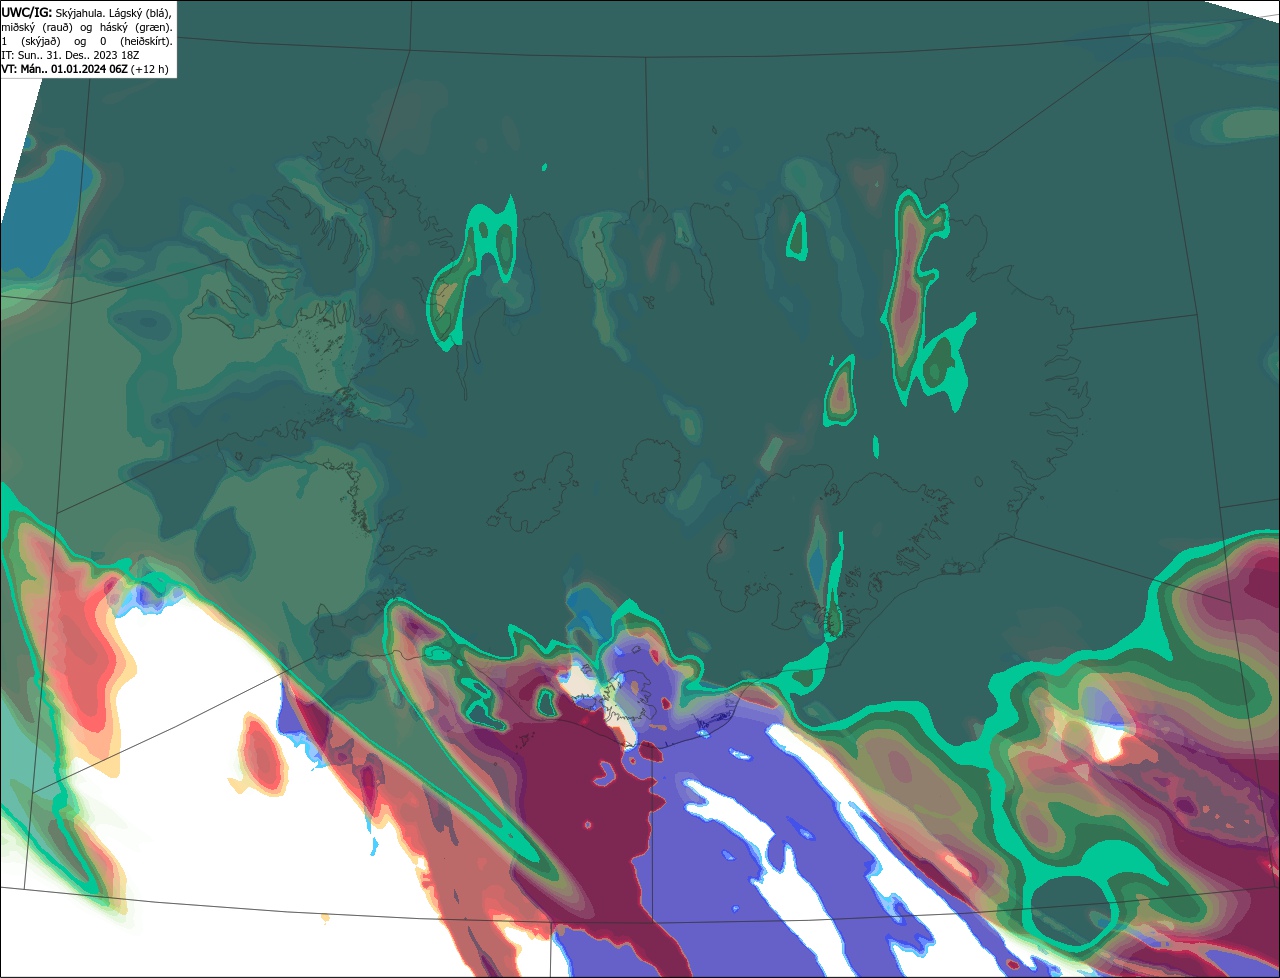Select the "miðský (rauð) og háský (græn)" legend line

pyautogui.click(x=87, y=26)
